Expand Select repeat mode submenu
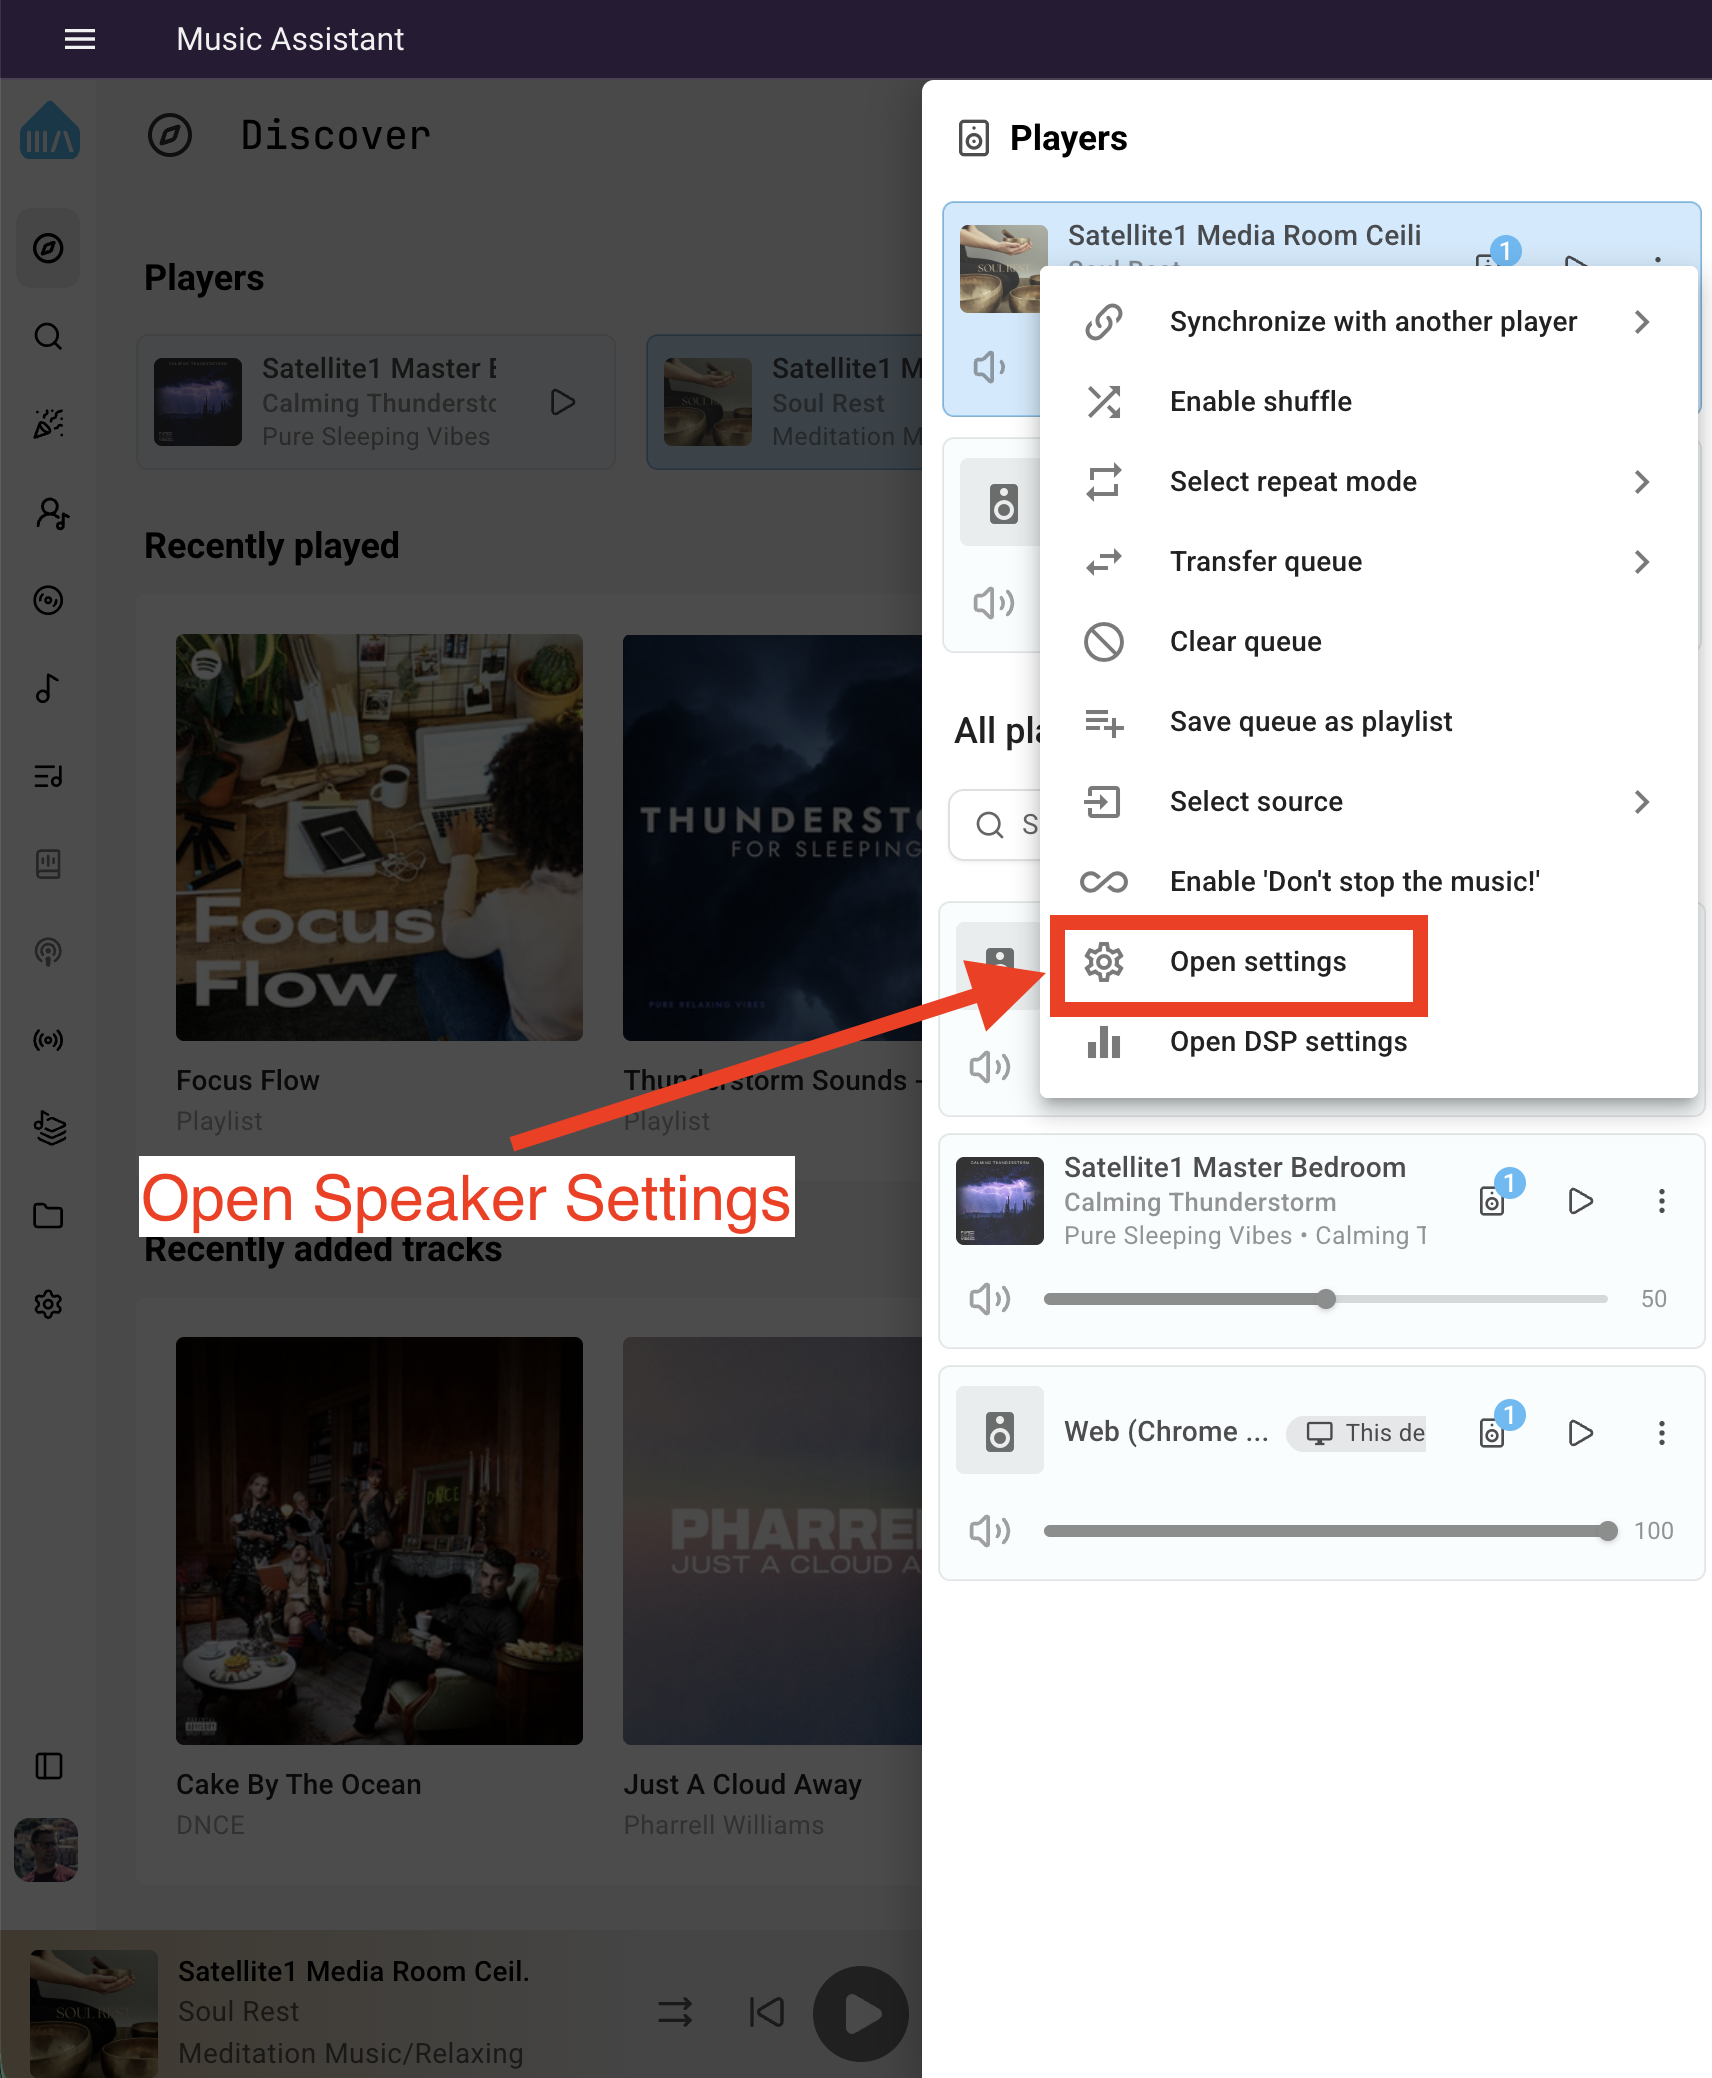1712x2078 pixels. tap(1368, 482)
